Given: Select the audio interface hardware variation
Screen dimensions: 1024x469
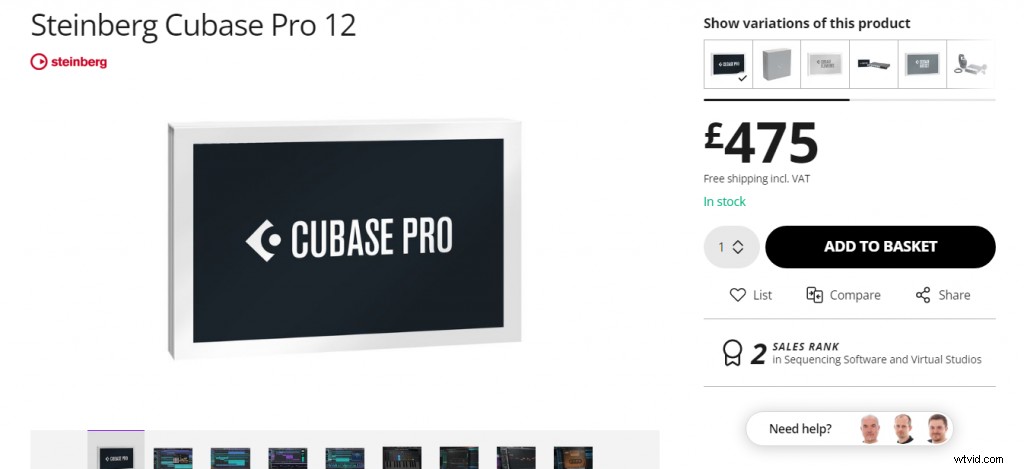Looking at the screenshot, I should [x=874, y=64].
